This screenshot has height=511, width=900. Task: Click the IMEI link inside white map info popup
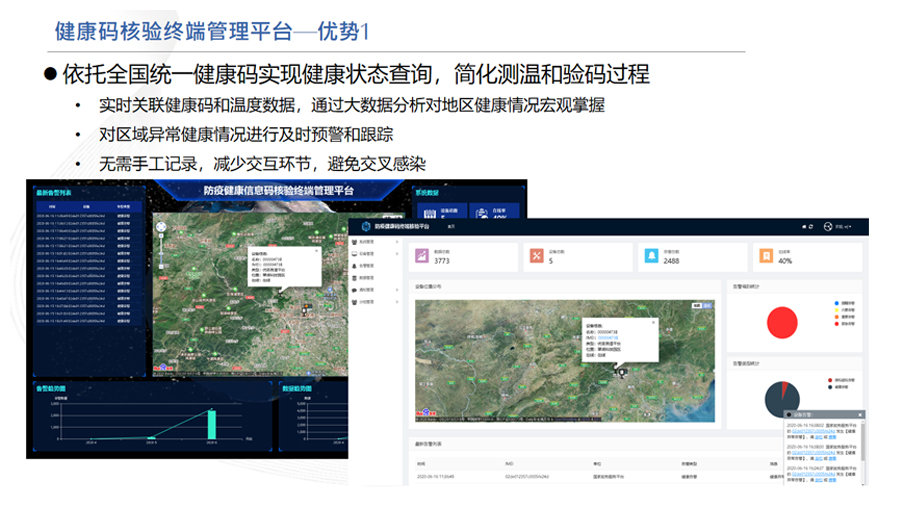[x=608, y=338]
